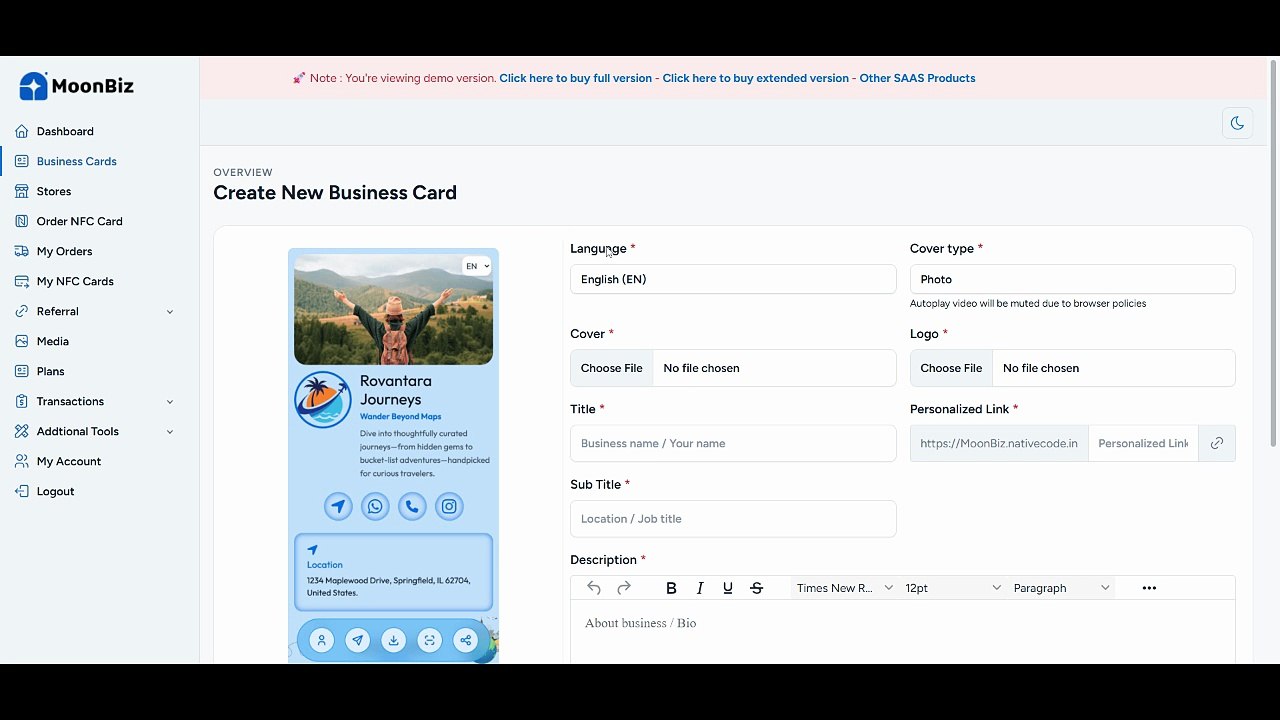Click the Location card in preview

click(393, 572)
